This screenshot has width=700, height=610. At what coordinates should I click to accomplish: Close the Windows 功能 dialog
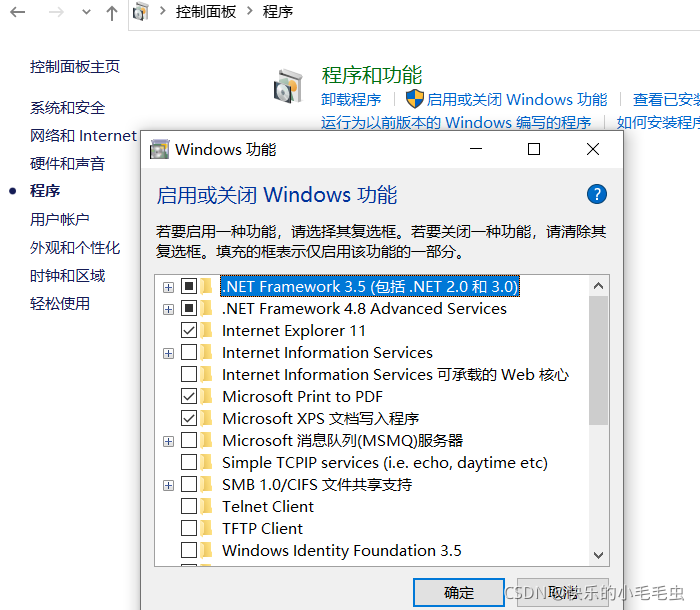pyautogui.click(x=593, y=149)
